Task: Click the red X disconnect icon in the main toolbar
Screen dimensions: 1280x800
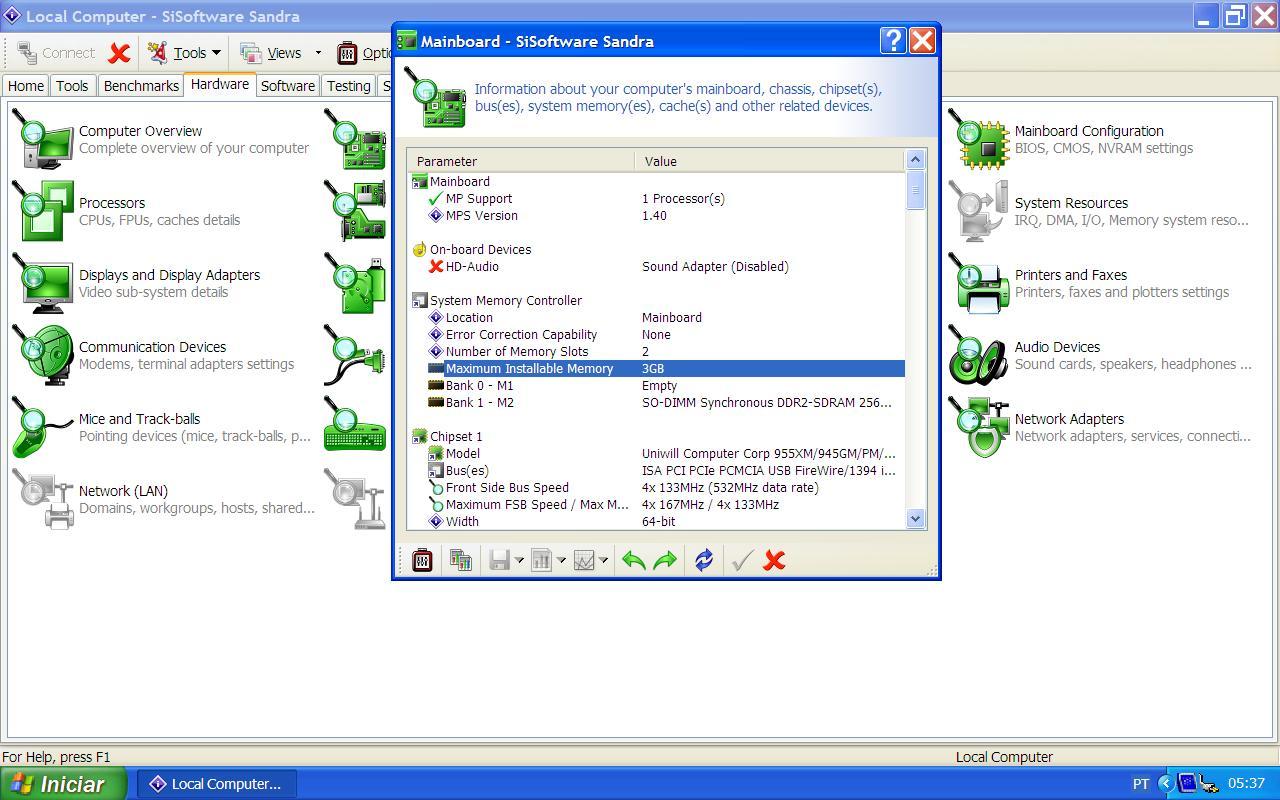Action: 120,53
